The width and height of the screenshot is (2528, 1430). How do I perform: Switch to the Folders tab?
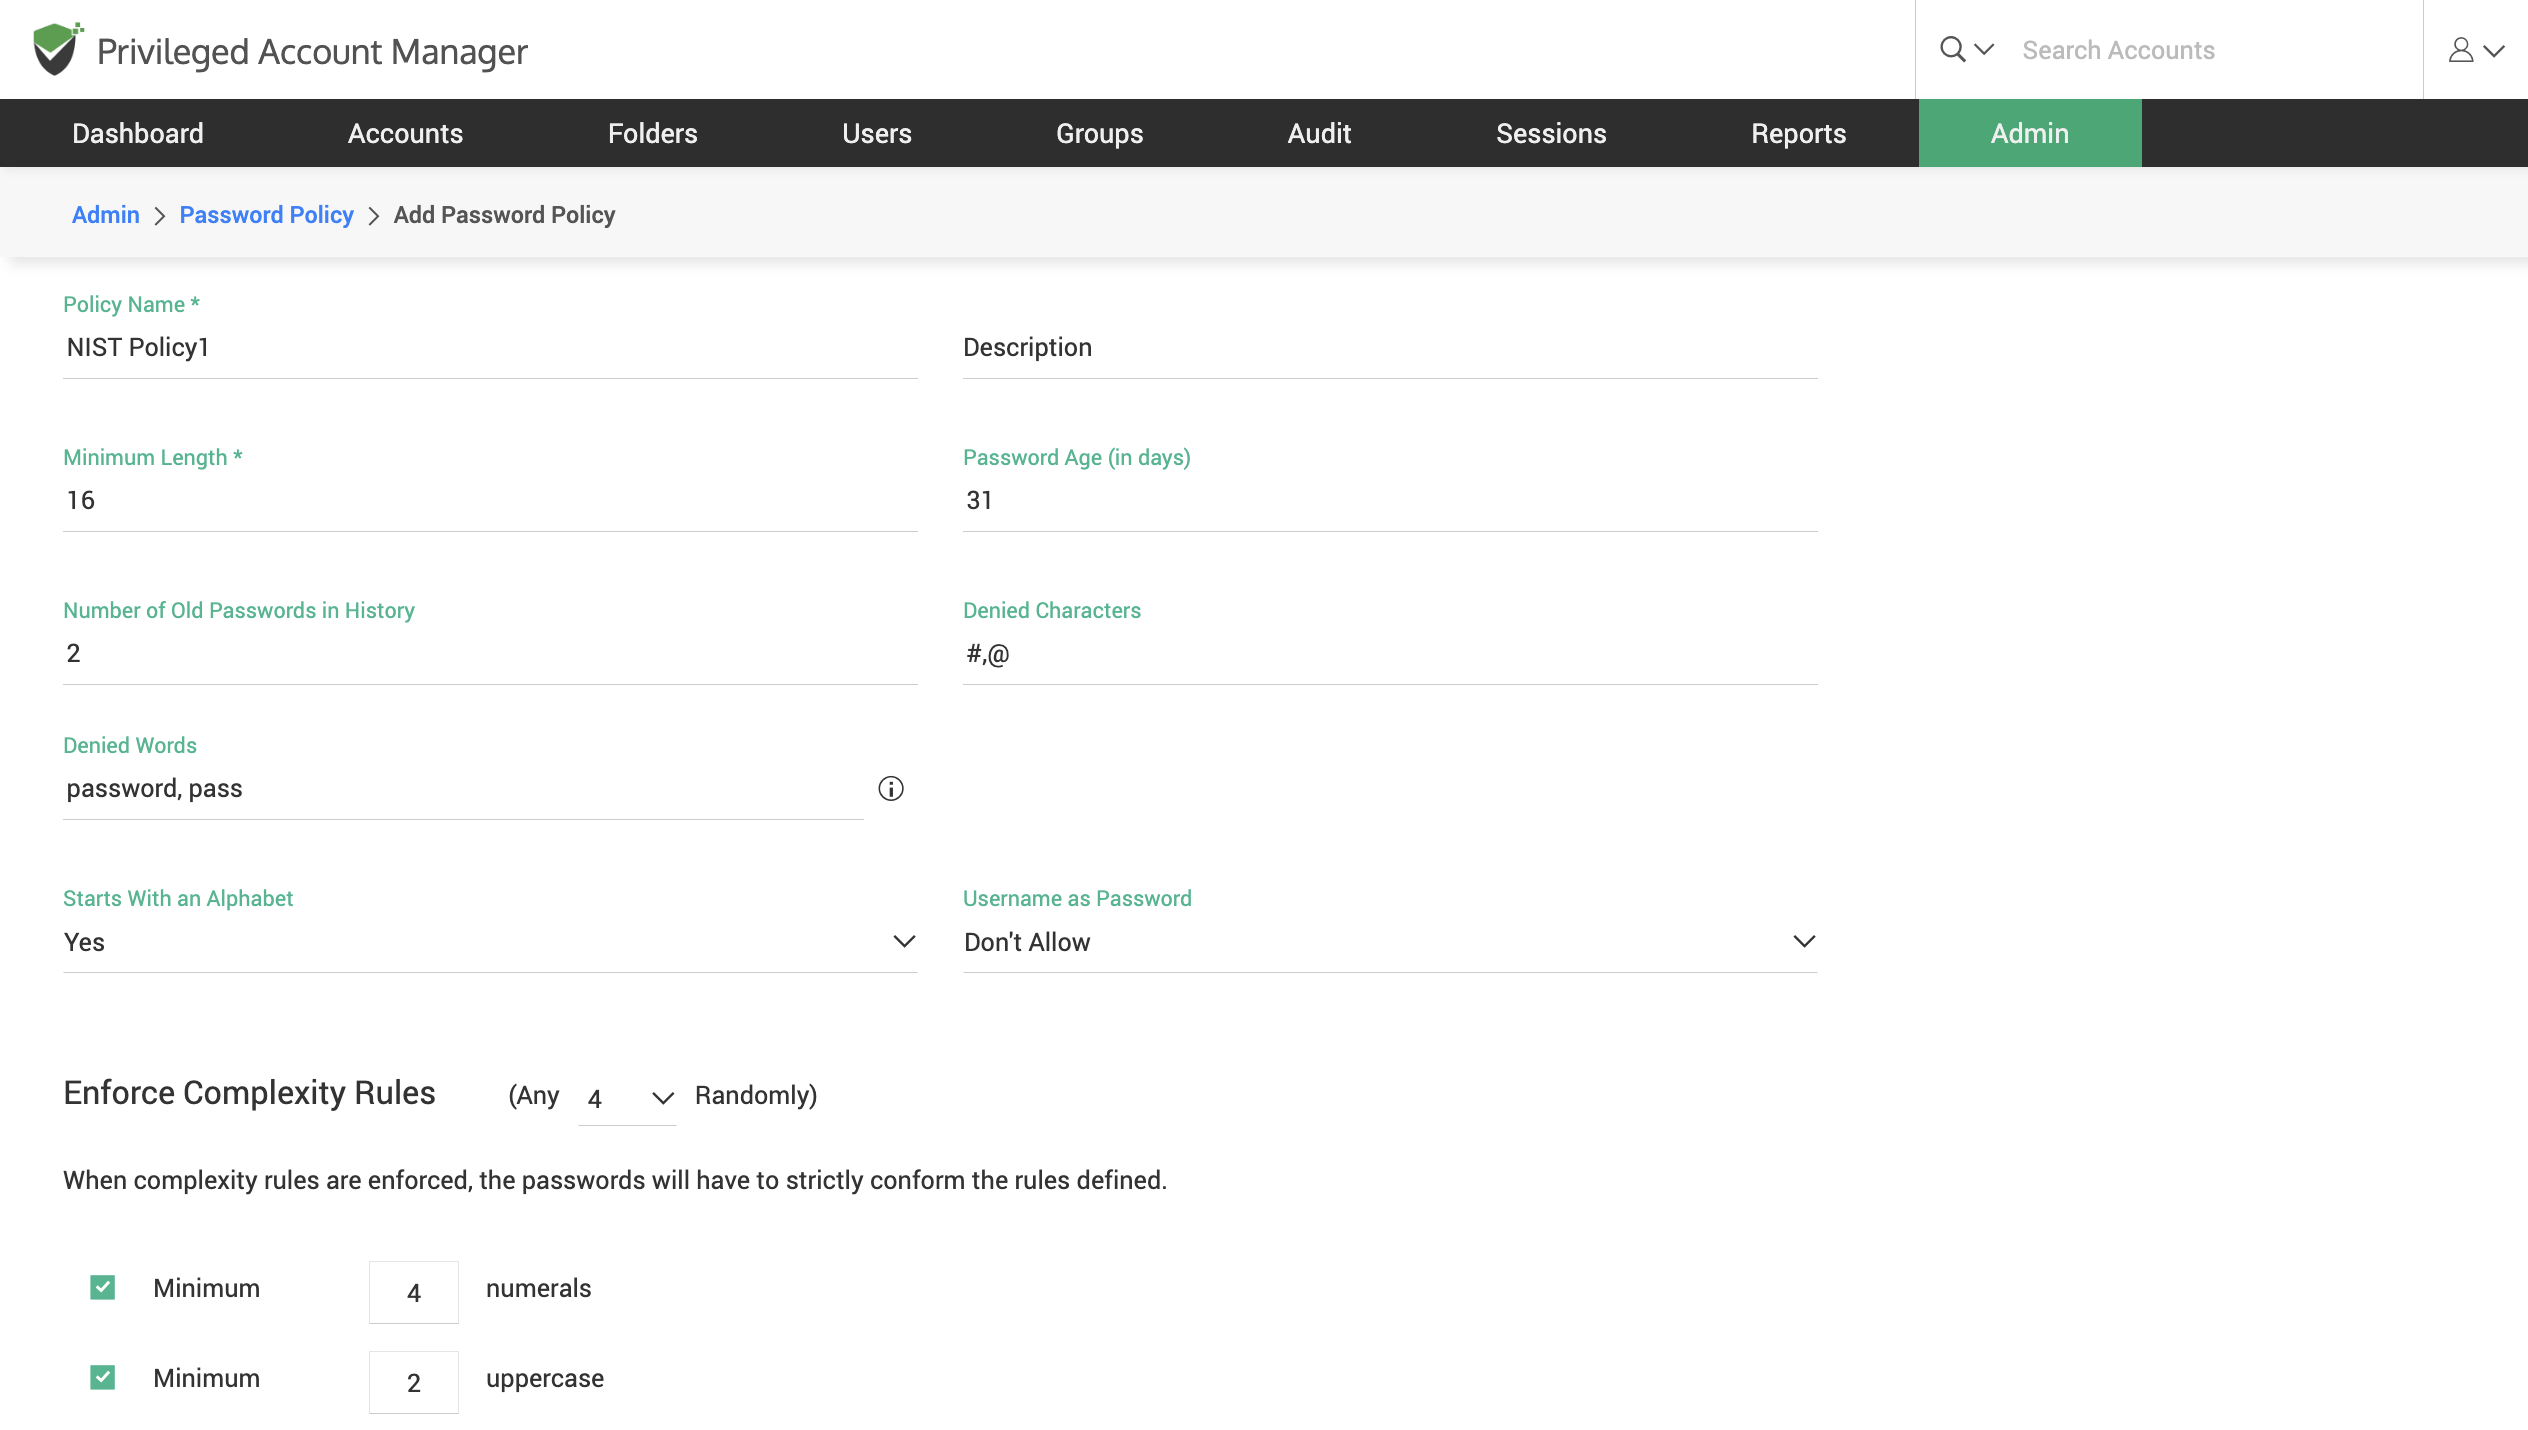tap(653, 133)
